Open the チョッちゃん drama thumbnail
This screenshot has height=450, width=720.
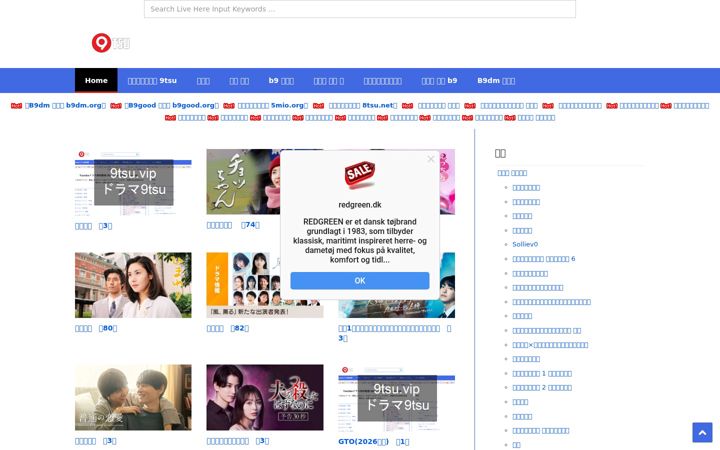coord(243,181)
